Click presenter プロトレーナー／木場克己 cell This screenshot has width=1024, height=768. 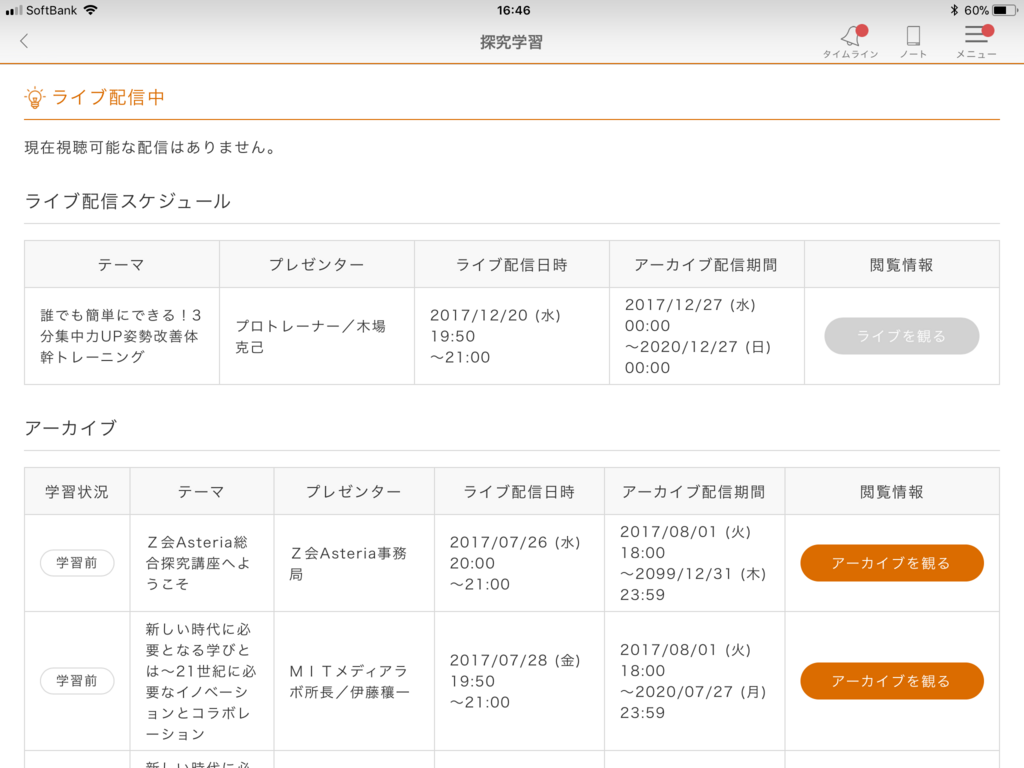pos(317,336)
